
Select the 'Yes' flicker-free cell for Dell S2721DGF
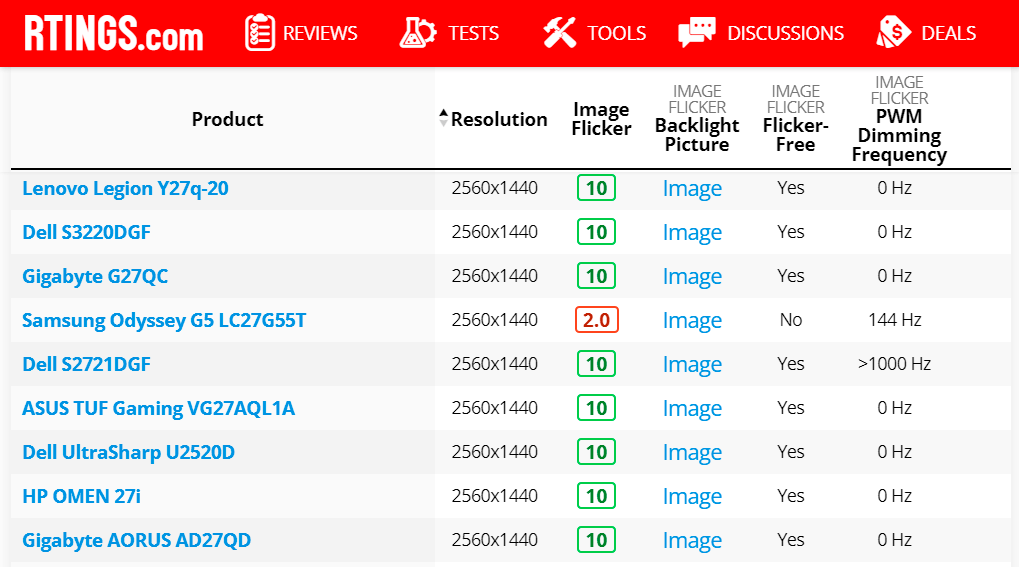pyautogui.click(x=791, y=364)
